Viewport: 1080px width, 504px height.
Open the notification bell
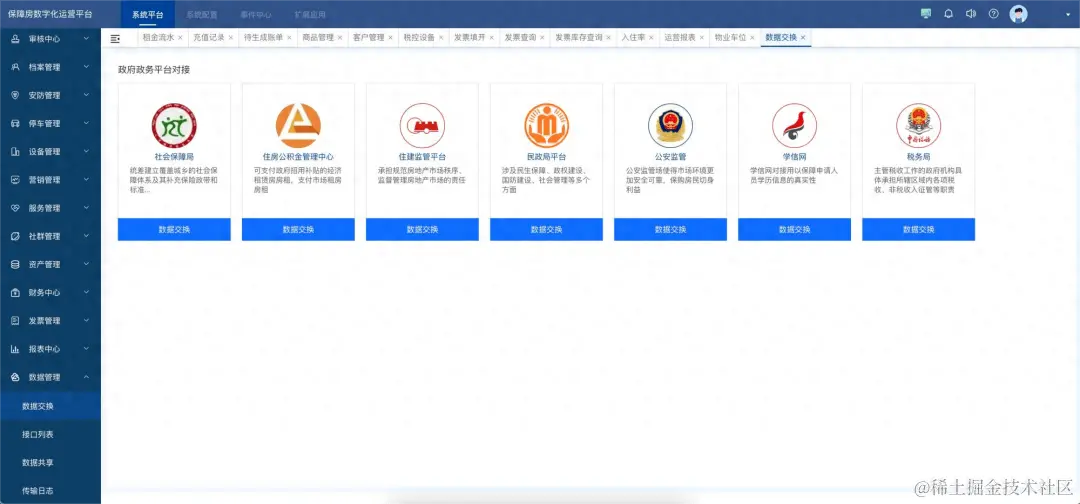pyautogui.click(x=948, y=13)
